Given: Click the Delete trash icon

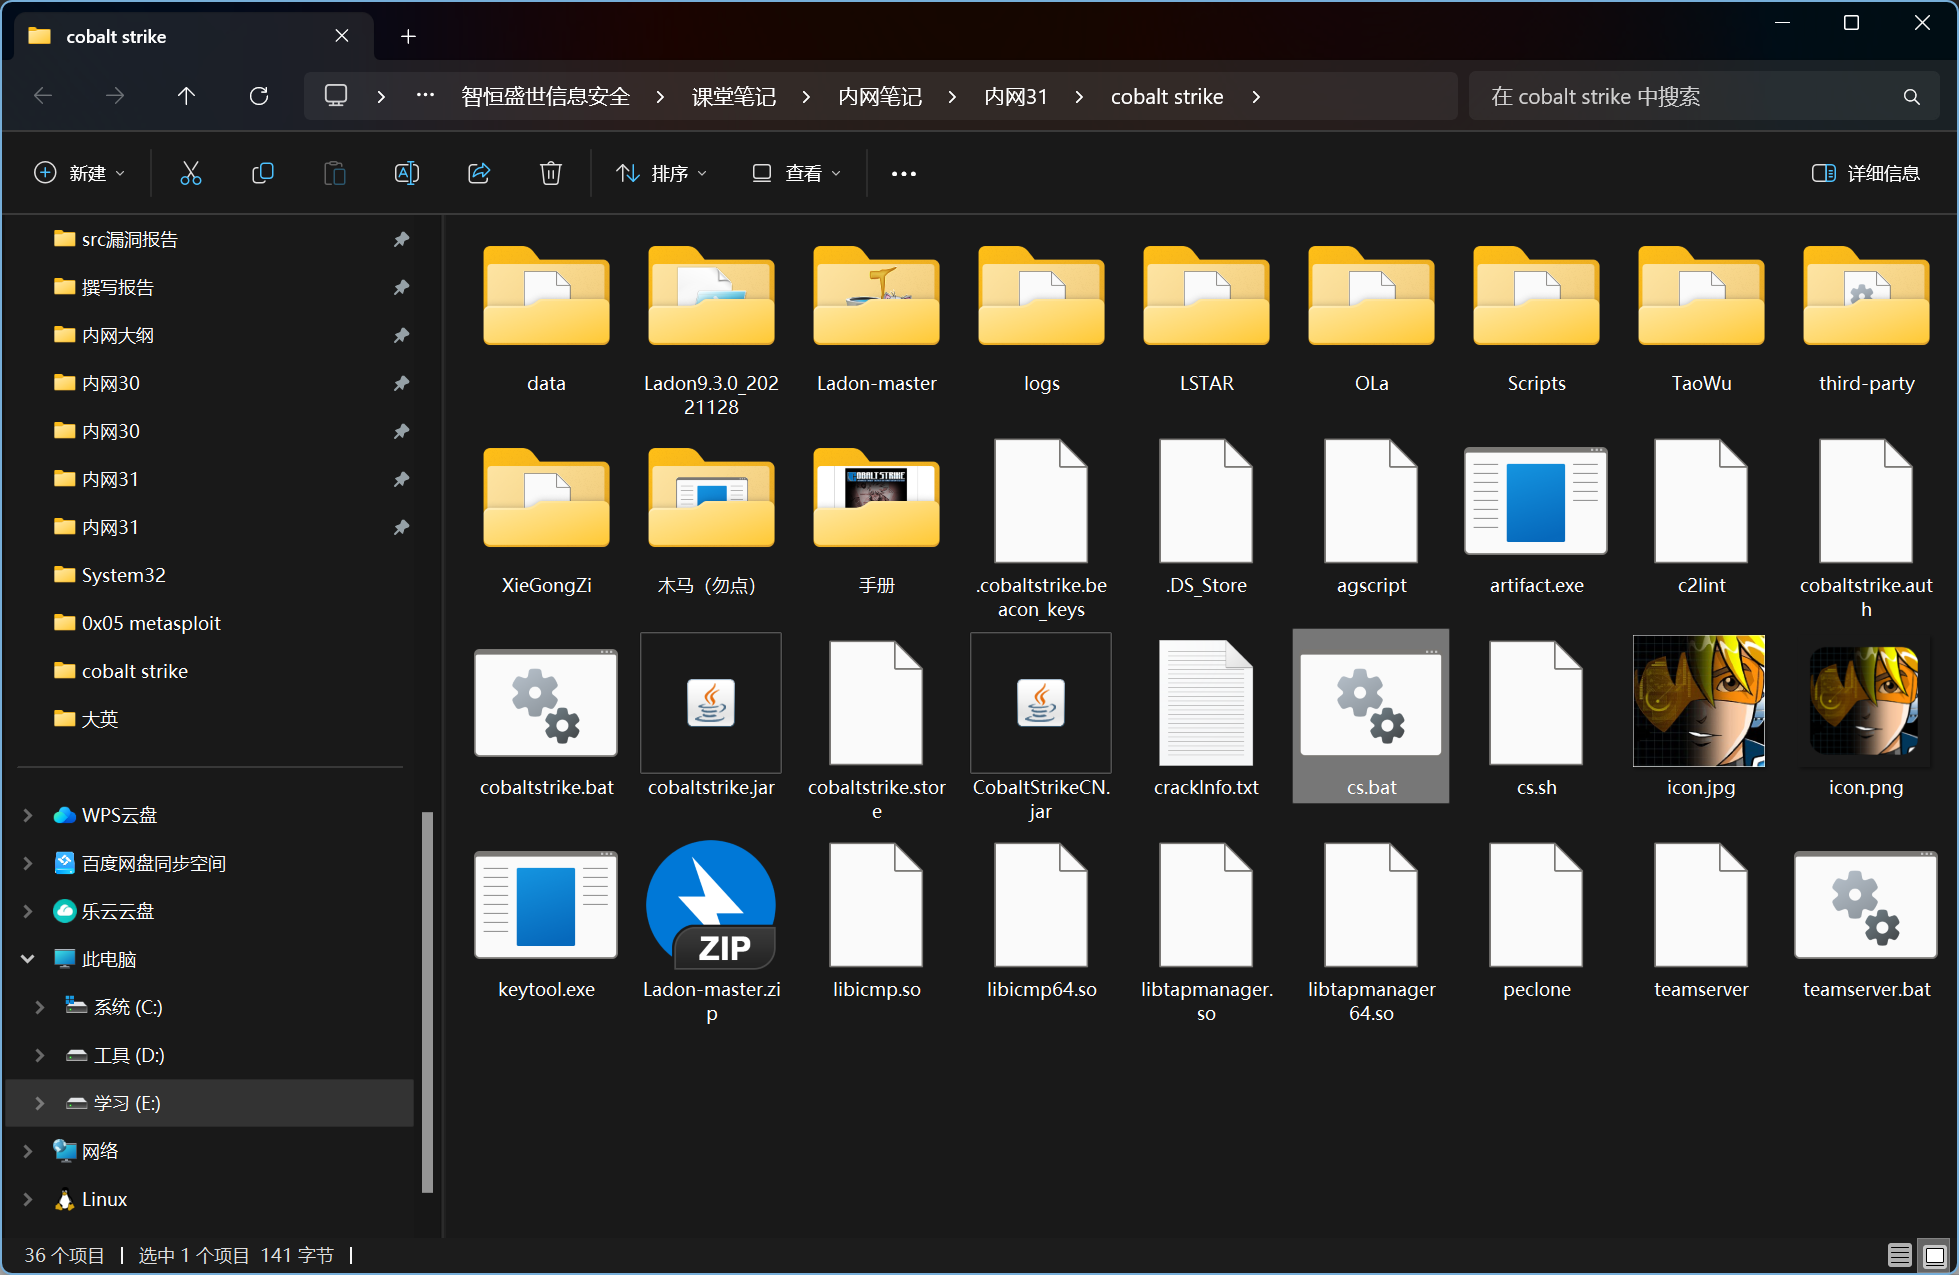Looking at the screenshot, I should pos(550,173).
